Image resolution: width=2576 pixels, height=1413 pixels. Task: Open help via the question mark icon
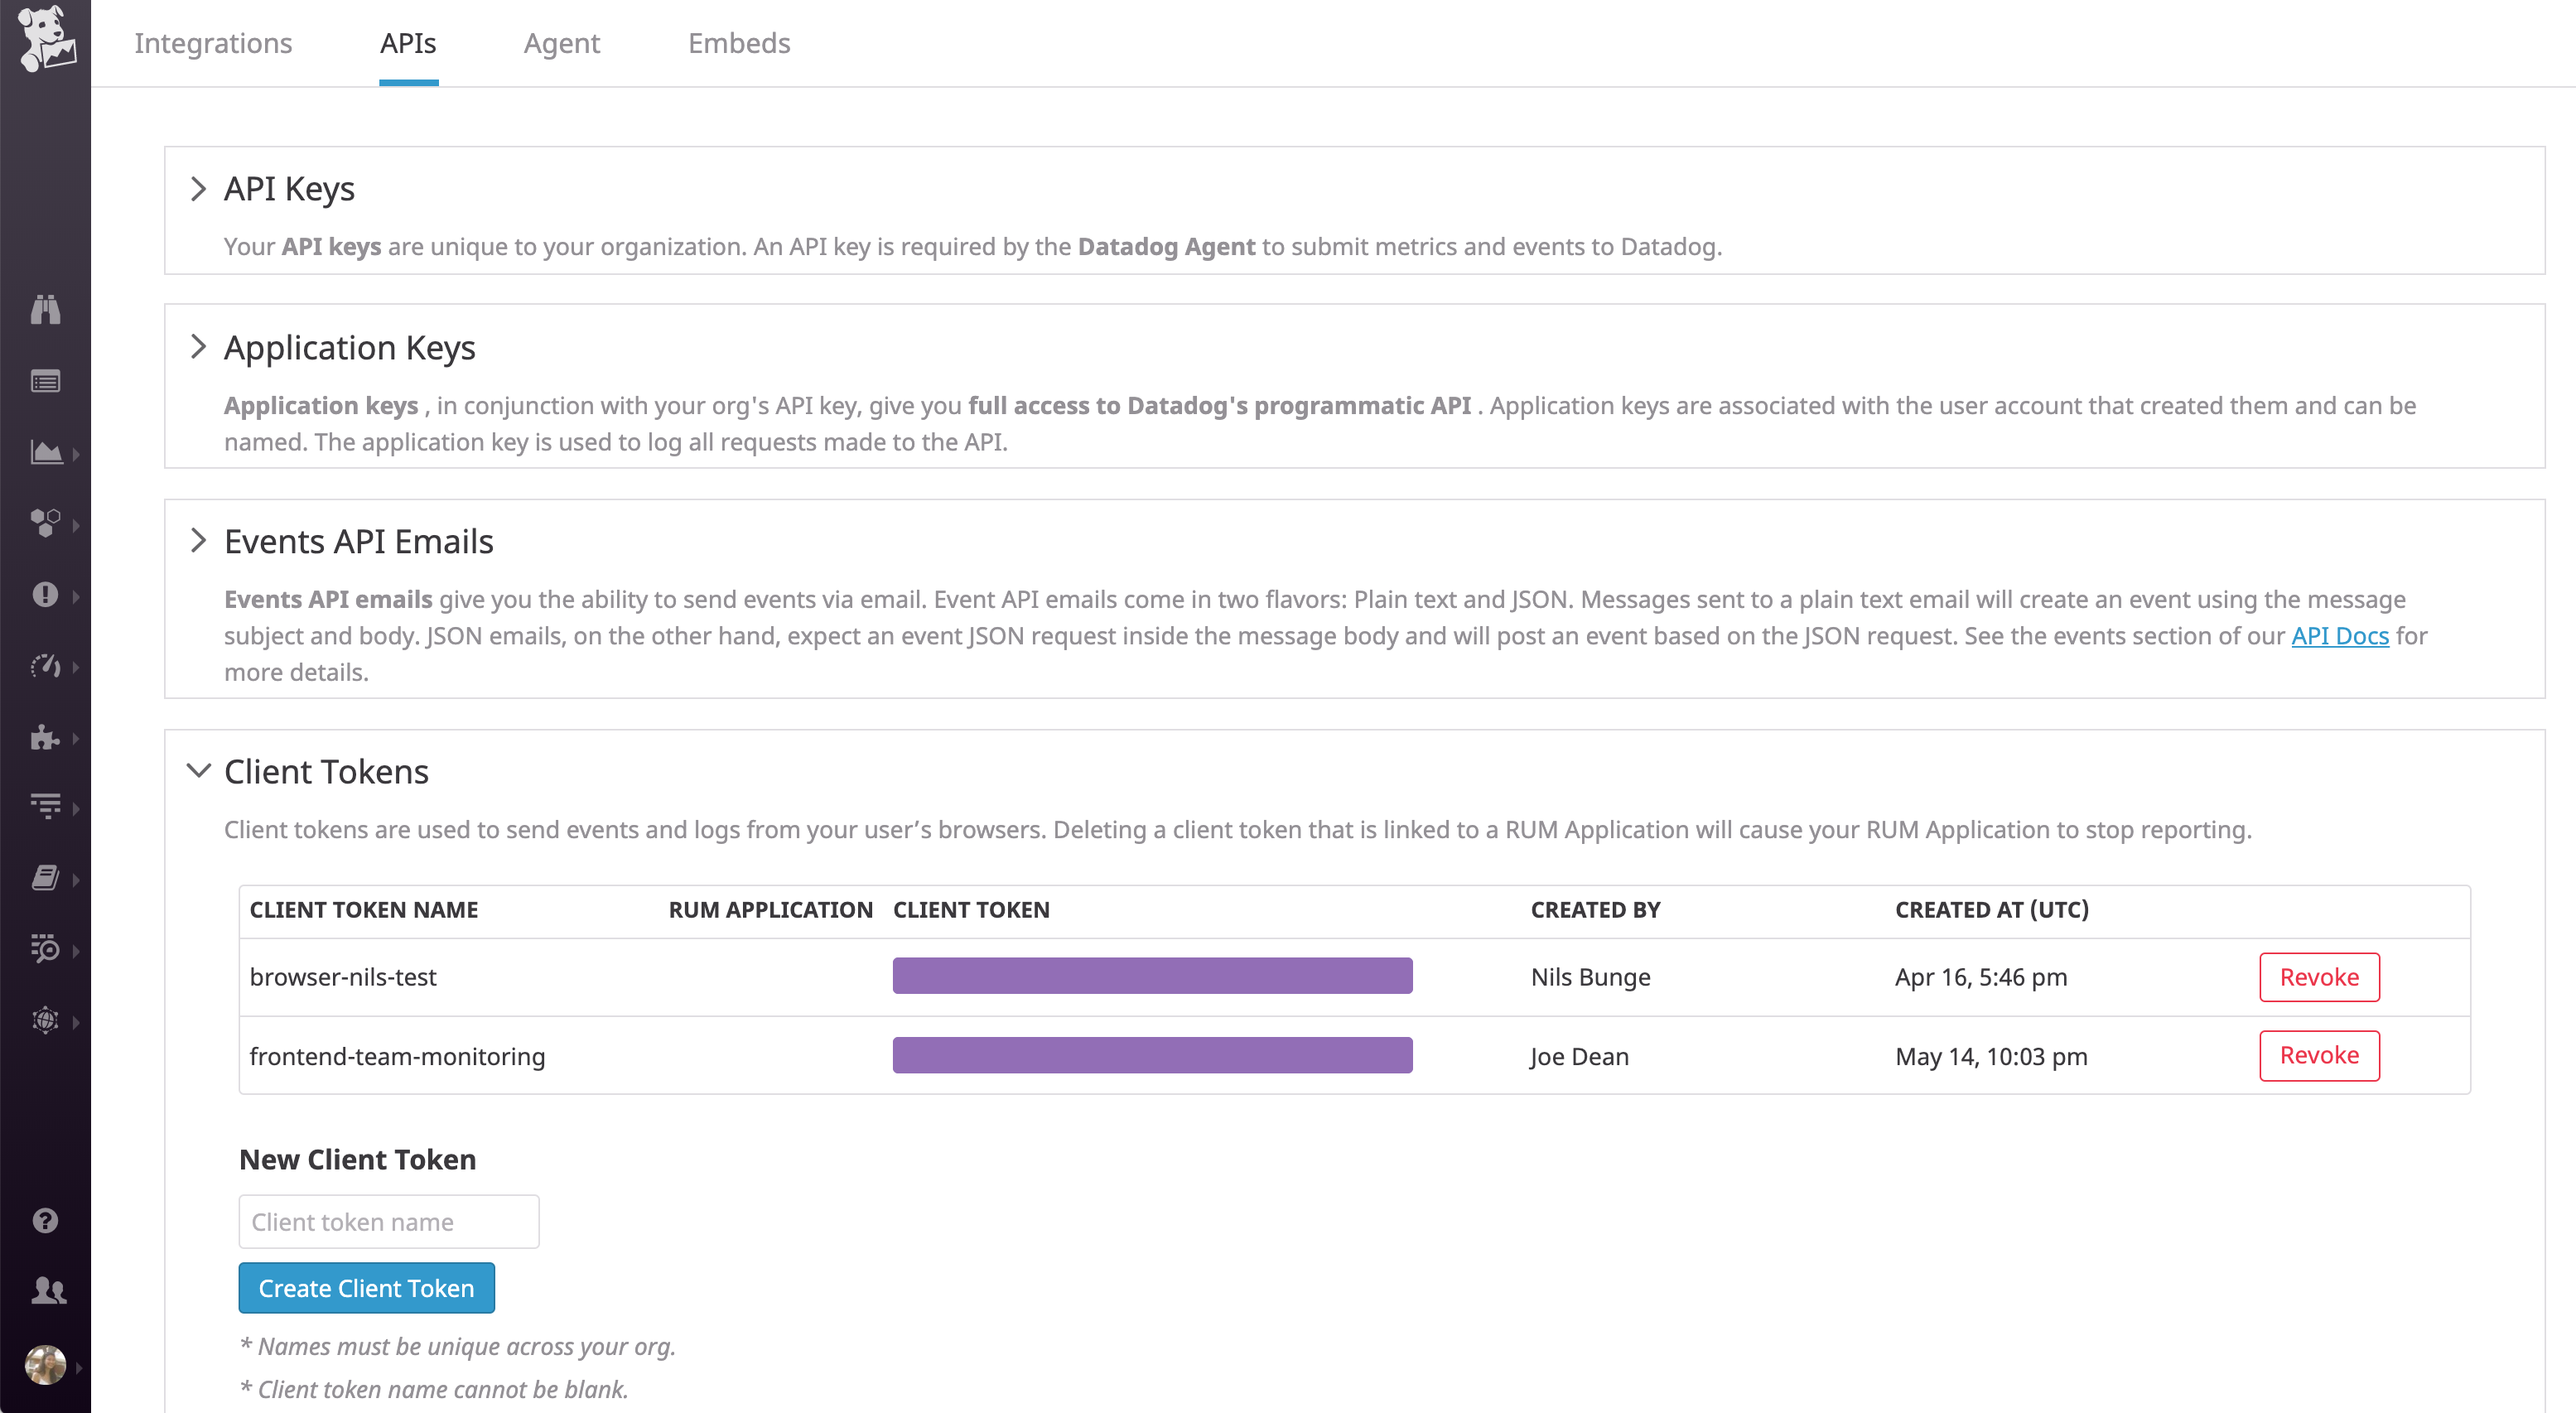pos(45,1219)
